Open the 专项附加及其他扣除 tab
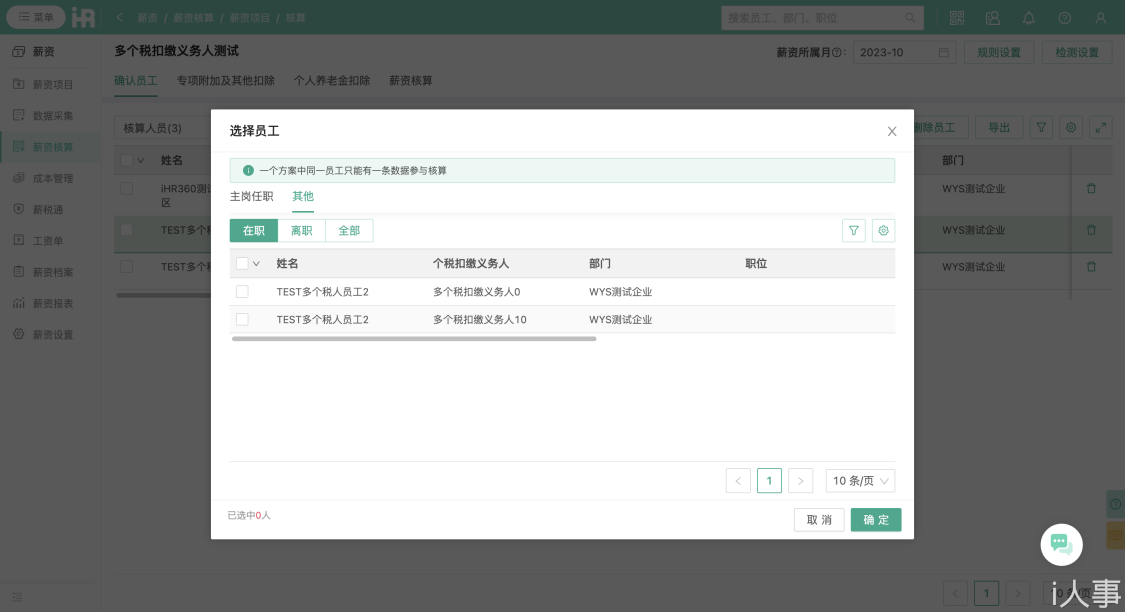 [x=225, y=80]
